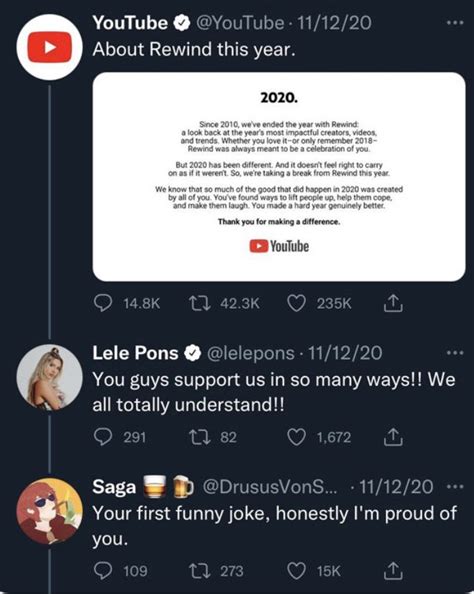
Task: View Lele Pons's profile picture
Action: 50,378
